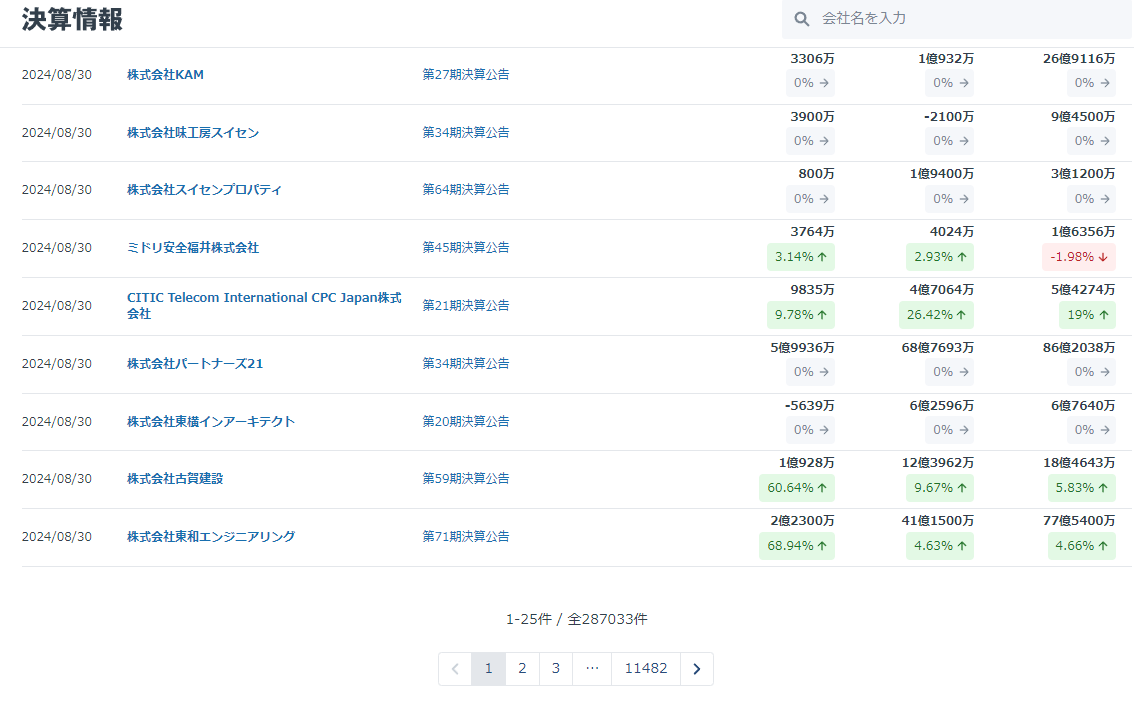Select the value 86億2038万
This screenshot has width=1134, height=702.
click(x=1079, y=348)
